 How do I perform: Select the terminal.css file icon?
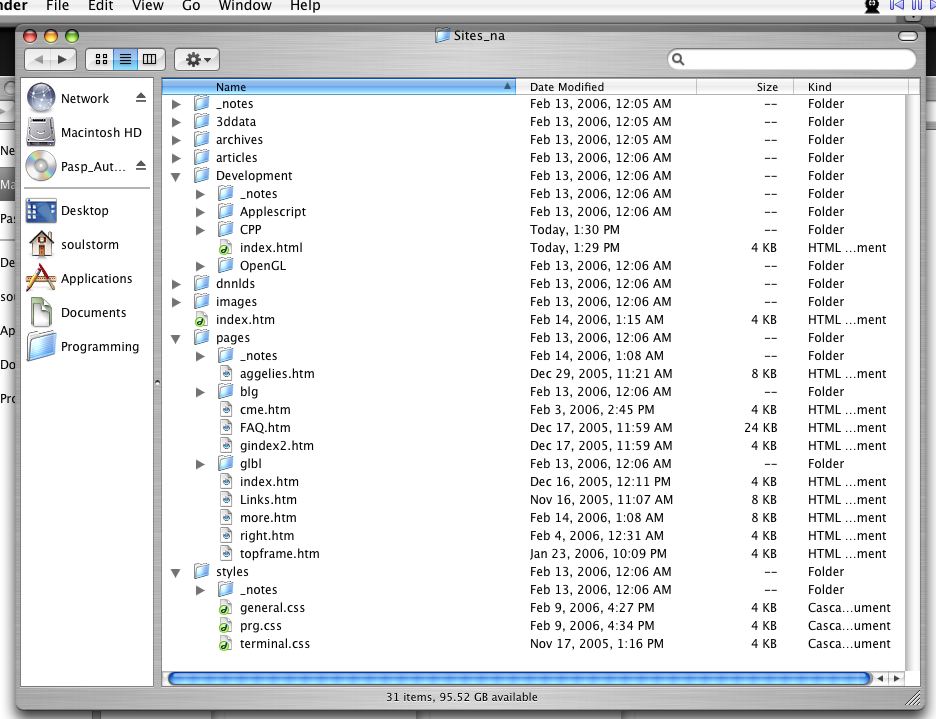pos(225,644)
